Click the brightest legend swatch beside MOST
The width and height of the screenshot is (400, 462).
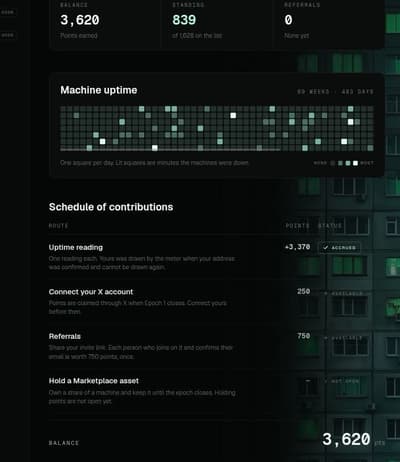[355, 163]
